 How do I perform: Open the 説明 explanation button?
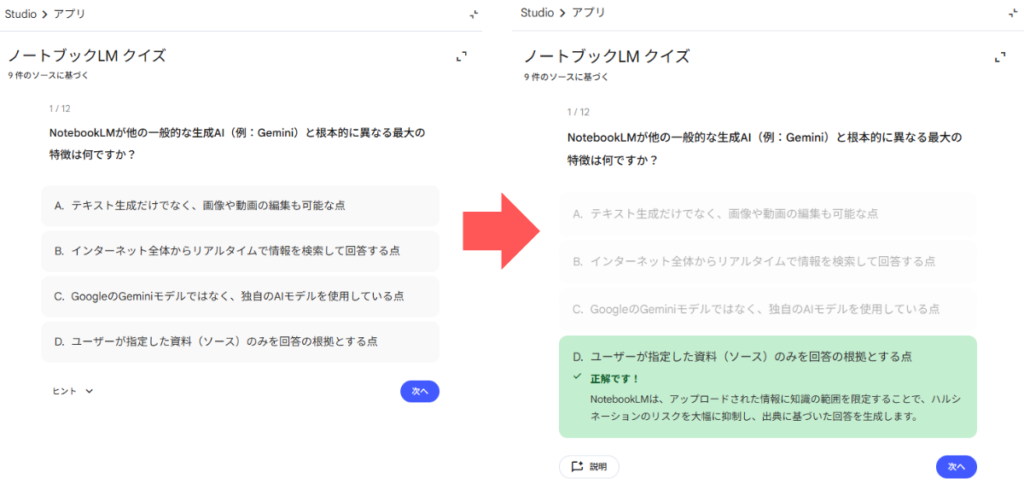[x=589, y=467]
